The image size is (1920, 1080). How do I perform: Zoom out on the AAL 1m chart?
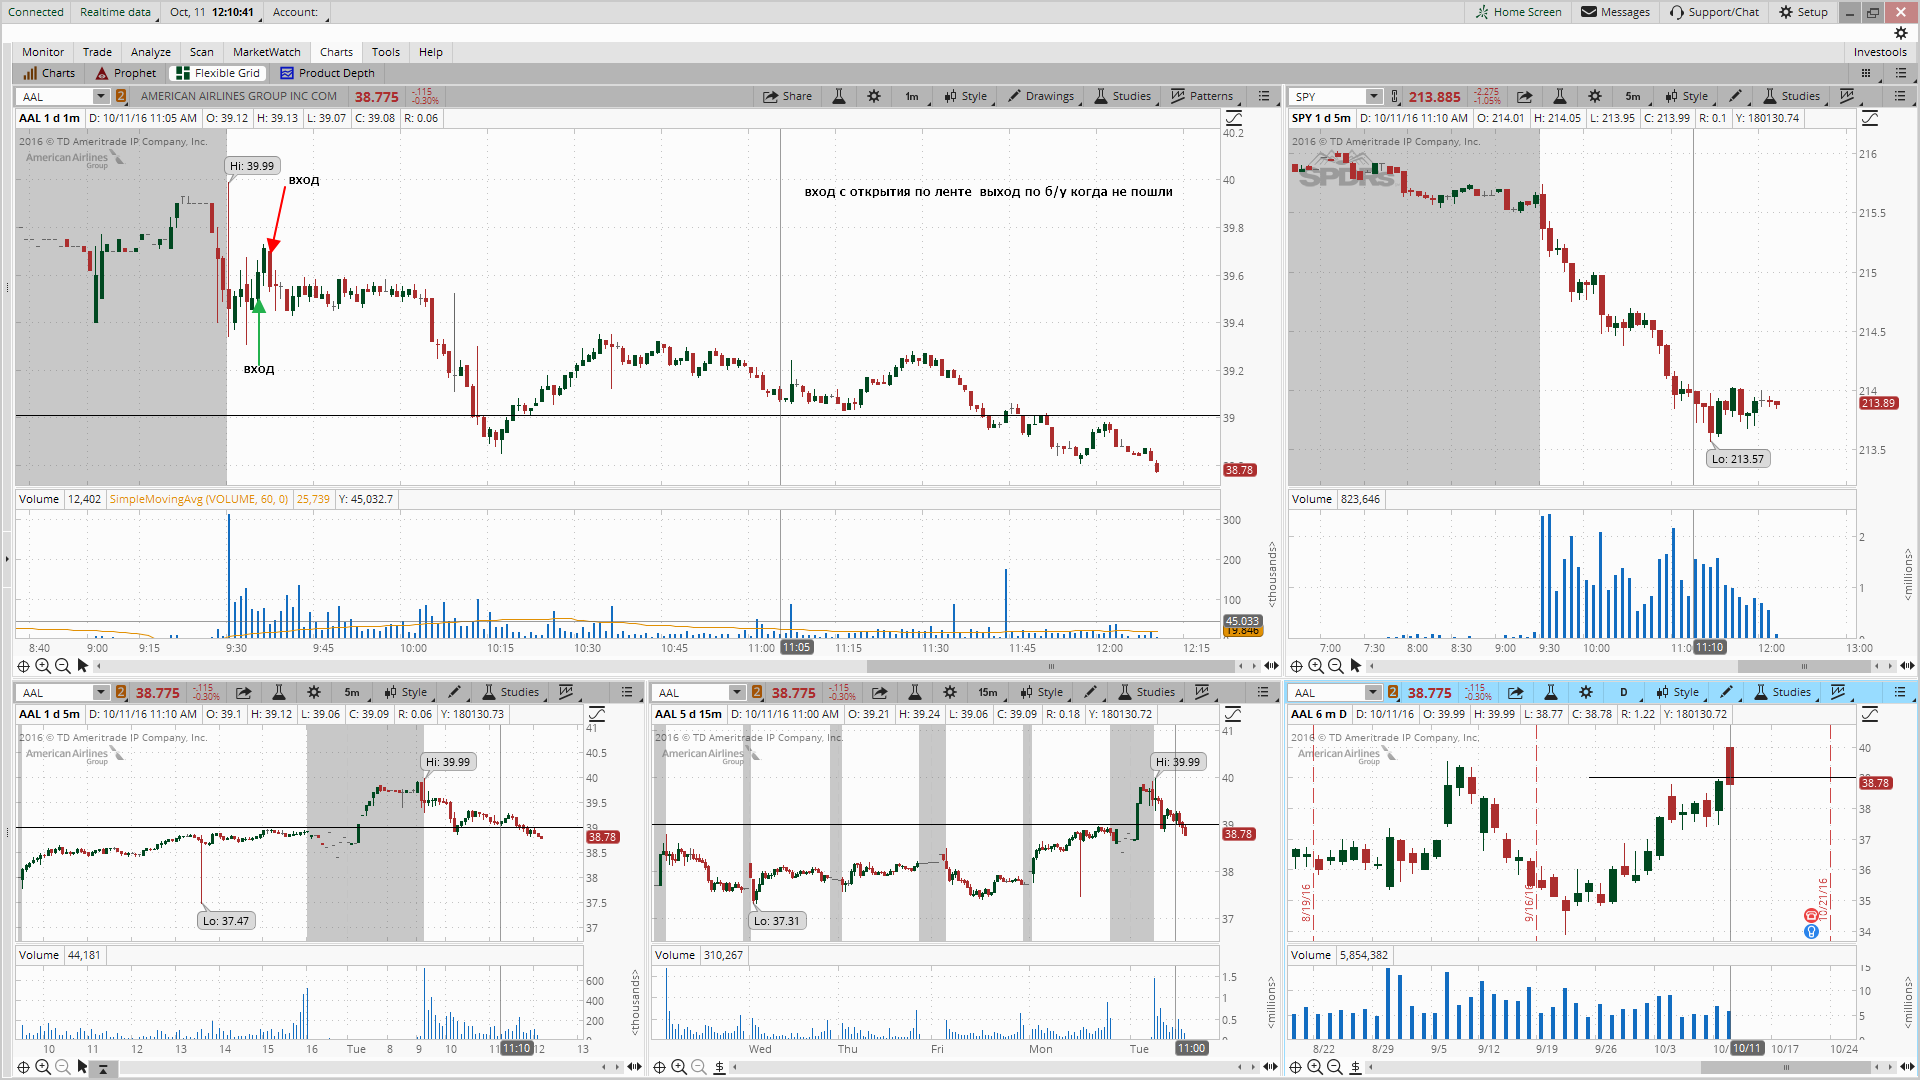63,666
